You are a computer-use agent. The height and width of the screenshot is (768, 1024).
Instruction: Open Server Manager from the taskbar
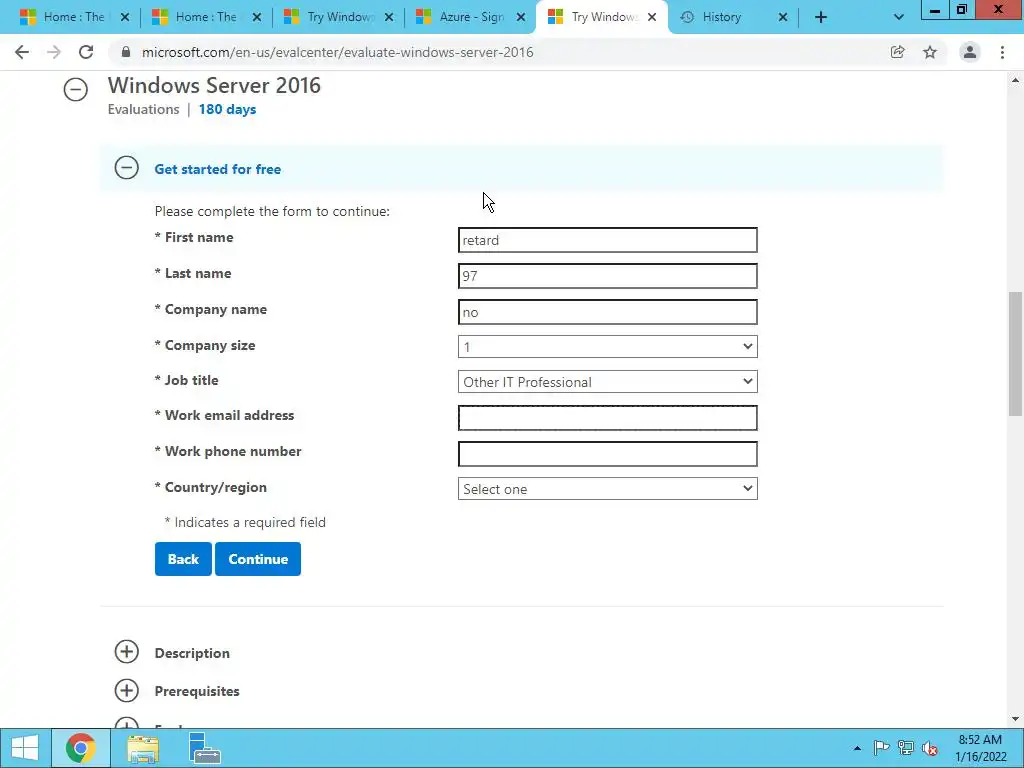pos(204,748)
